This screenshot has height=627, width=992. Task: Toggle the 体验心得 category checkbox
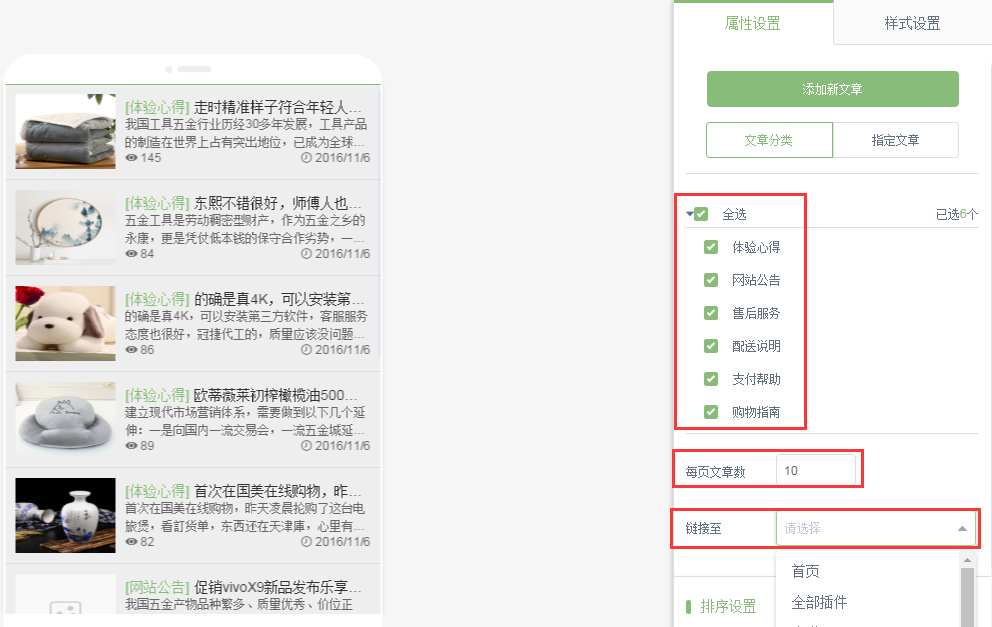[x=711, y=247]
